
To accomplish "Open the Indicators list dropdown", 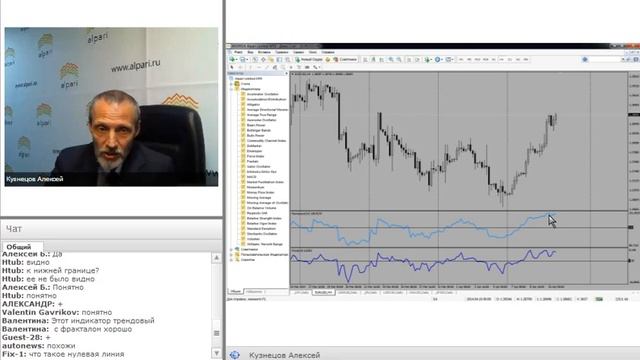I will click(428, 60).
